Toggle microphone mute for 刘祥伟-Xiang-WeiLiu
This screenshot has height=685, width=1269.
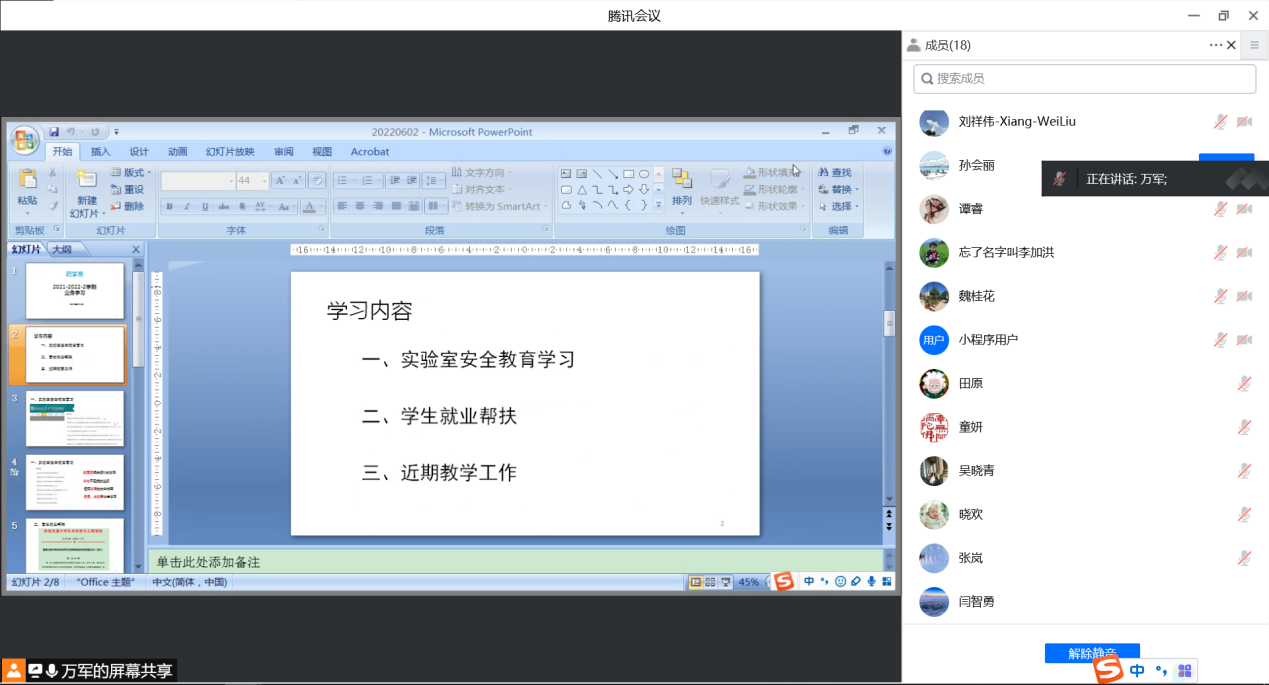point(1220,122)
